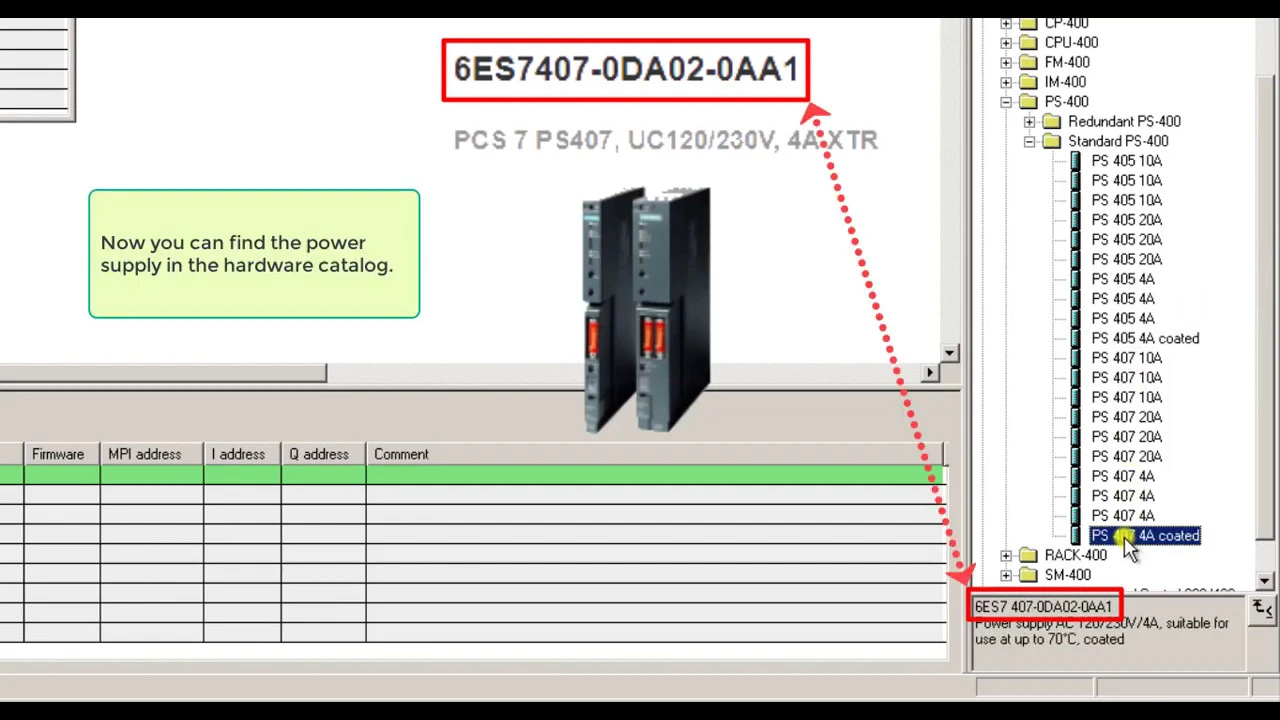Select PS 407 4A coated in catalog
This screenshot has width=1280, height=720.
click(x=1145, y=536)
